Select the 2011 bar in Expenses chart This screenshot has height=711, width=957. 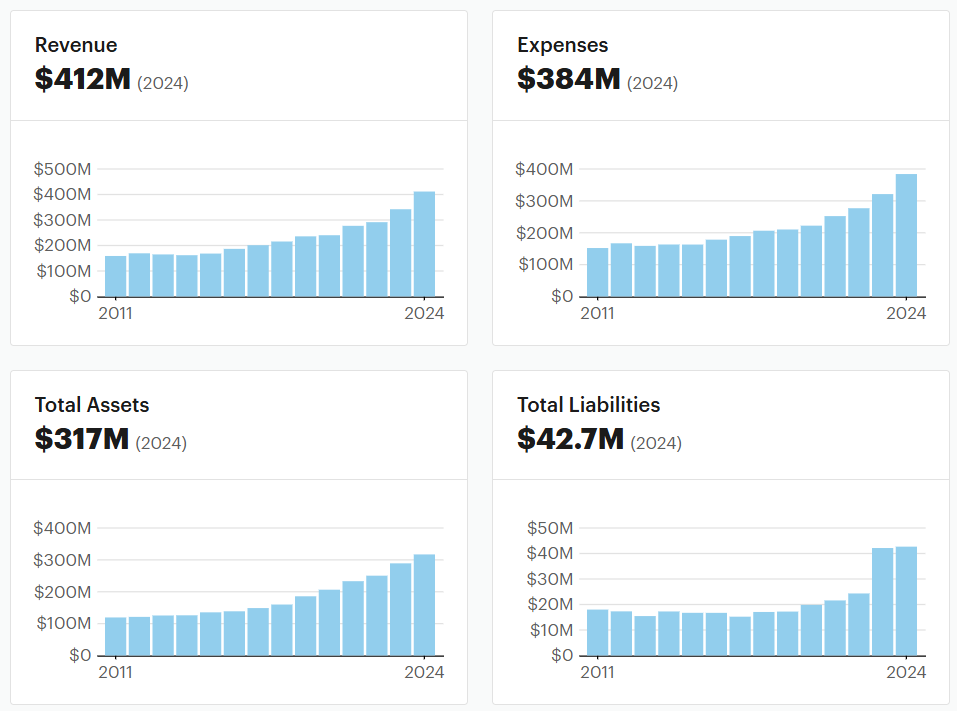pos(598,272)
